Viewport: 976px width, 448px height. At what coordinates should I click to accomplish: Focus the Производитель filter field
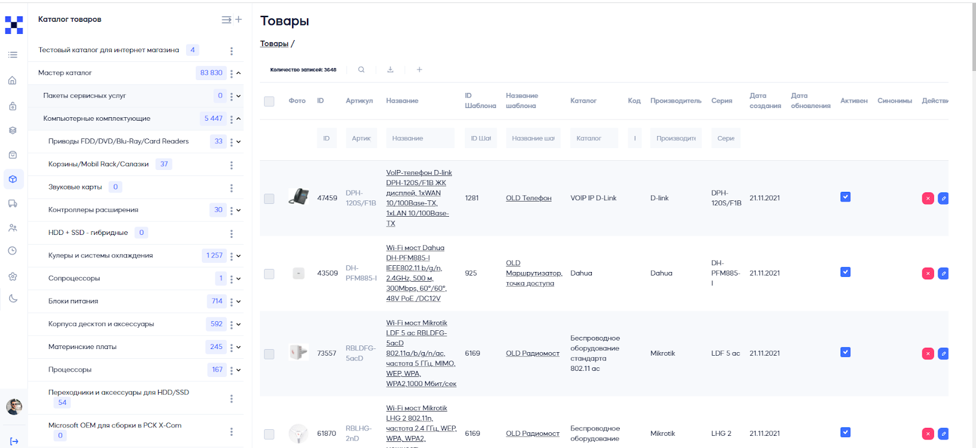(675, 138)
